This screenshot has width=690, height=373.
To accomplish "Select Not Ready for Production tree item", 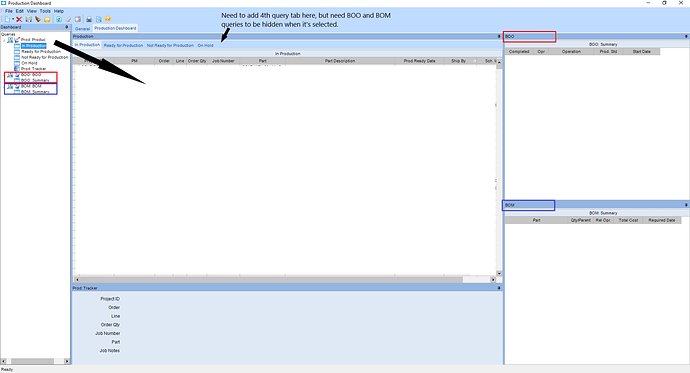I will point(45,57).
